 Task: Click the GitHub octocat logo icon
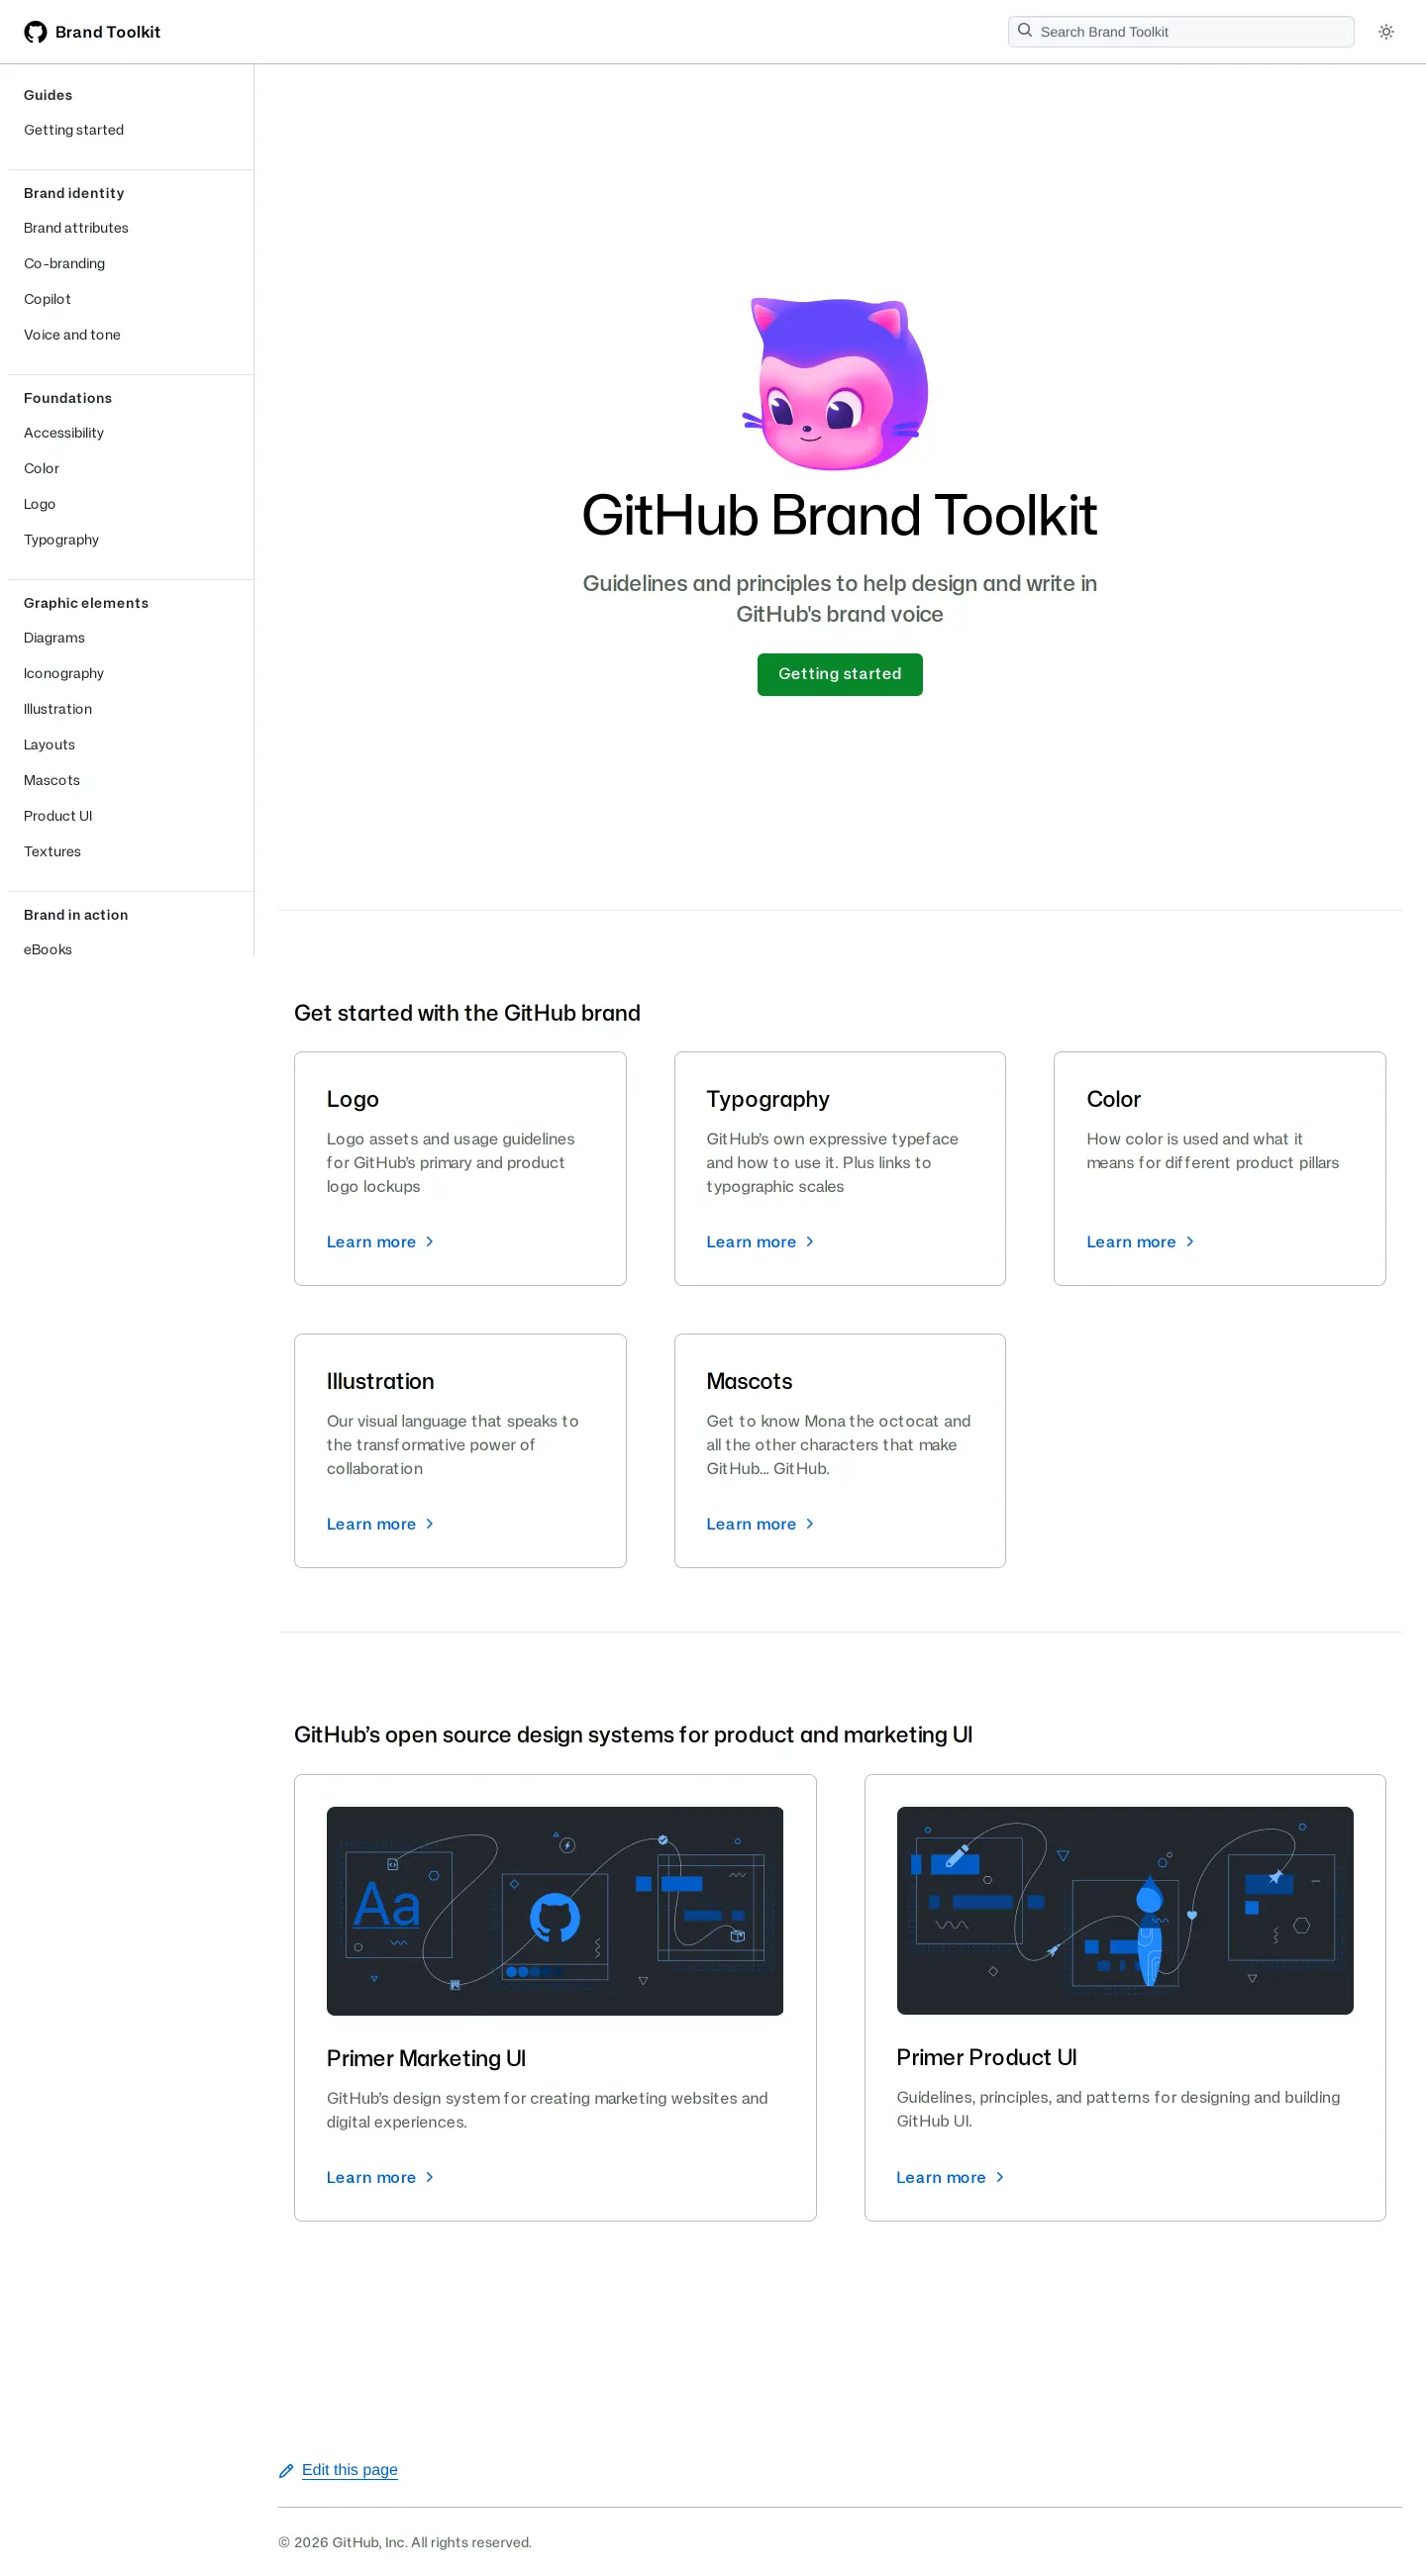click(x=36, y=32)
